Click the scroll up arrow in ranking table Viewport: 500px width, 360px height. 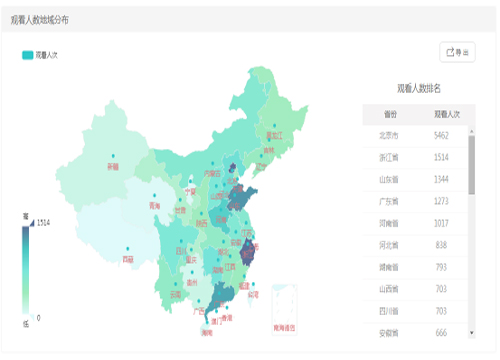(472, 131)
